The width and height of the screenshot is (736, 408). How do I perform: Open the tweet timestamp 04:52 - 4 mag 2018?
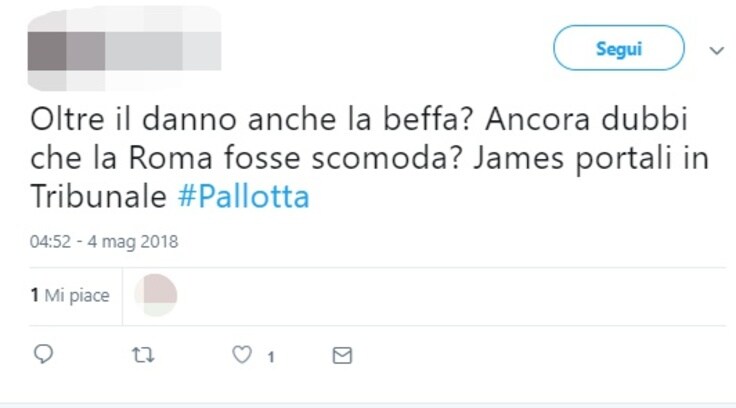(104, 241)
